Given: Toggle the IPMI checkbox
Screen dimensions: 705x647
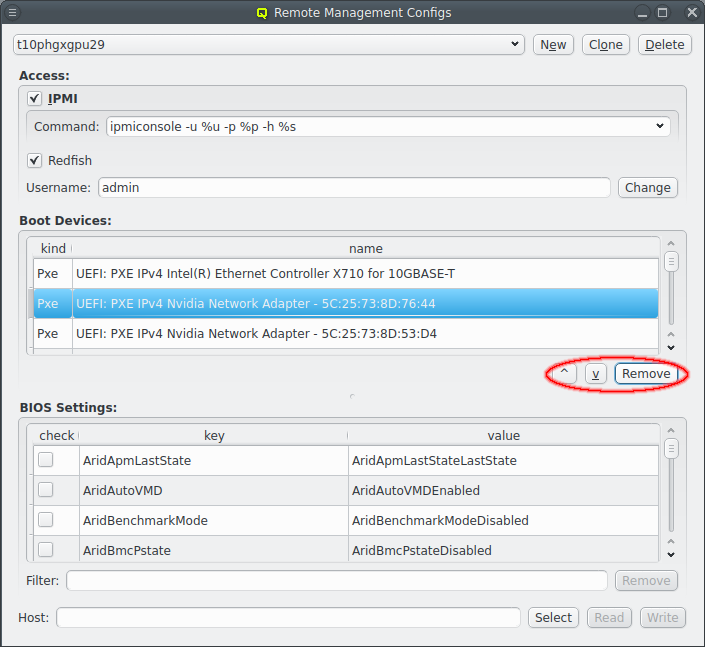Looking at the screenshot, I should [35, 99].
